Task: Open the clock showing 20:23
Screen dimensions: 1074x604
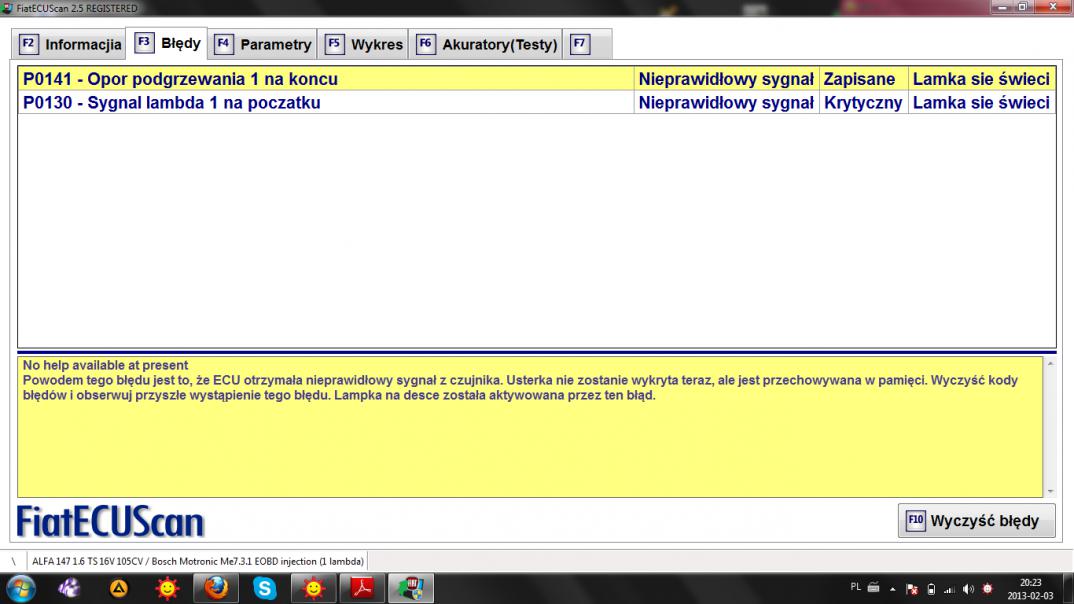Action: [x=1030, y=589]
